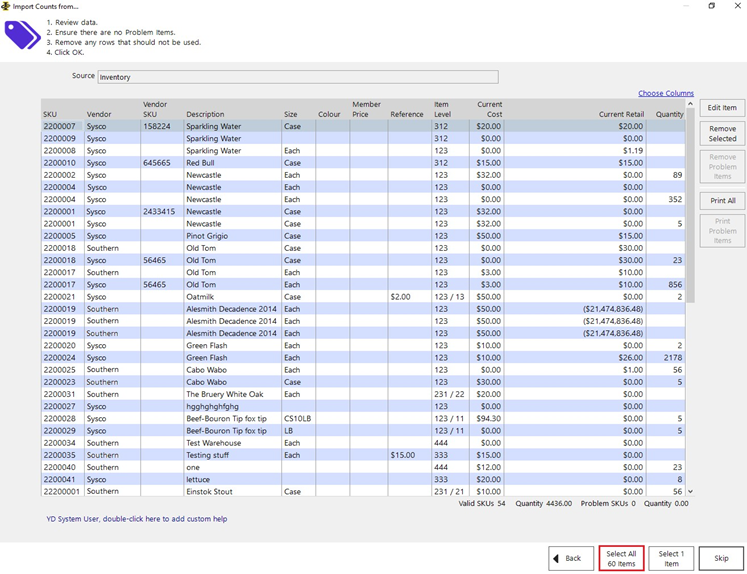747x574 pixels.
Task: Open the Choose Columns link
Action: tap(665, 93)
